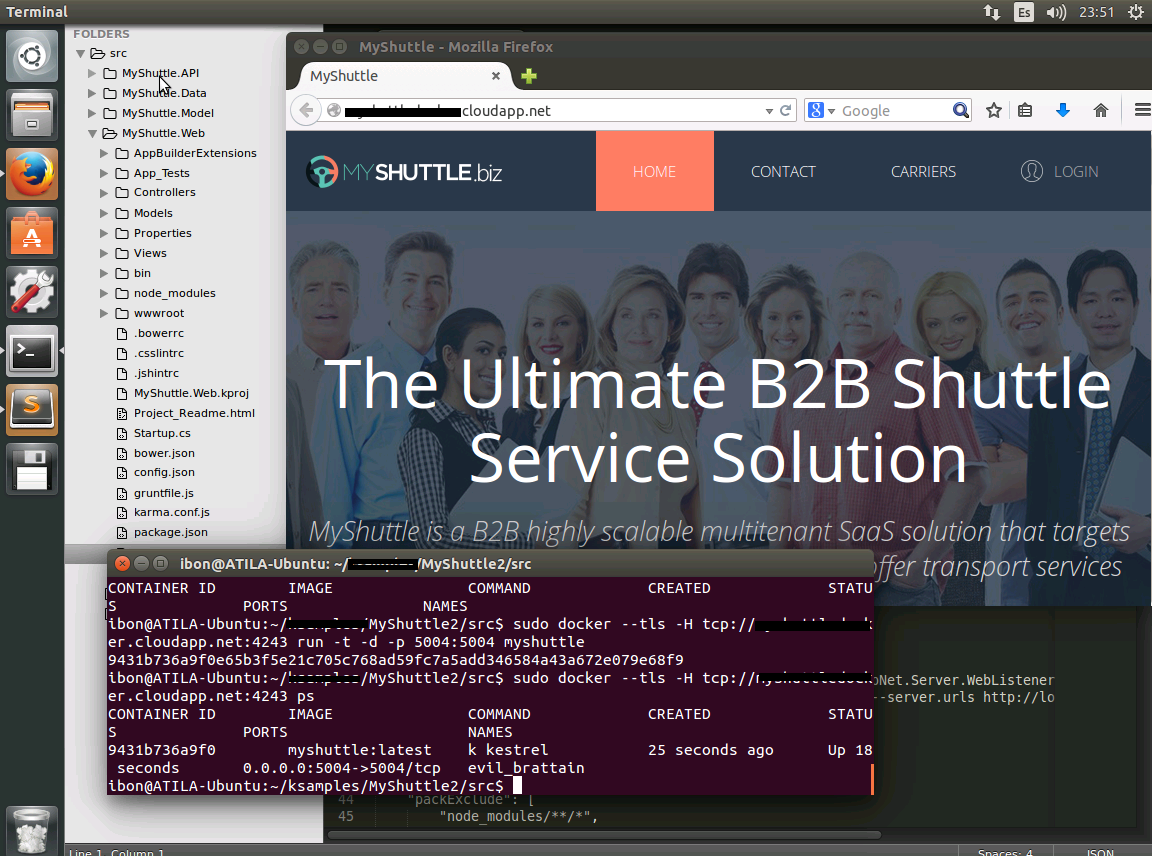The width and height of the screenshot is (1152, 856).
Task: Open the .jshintrc file
Action: point(156,373)
